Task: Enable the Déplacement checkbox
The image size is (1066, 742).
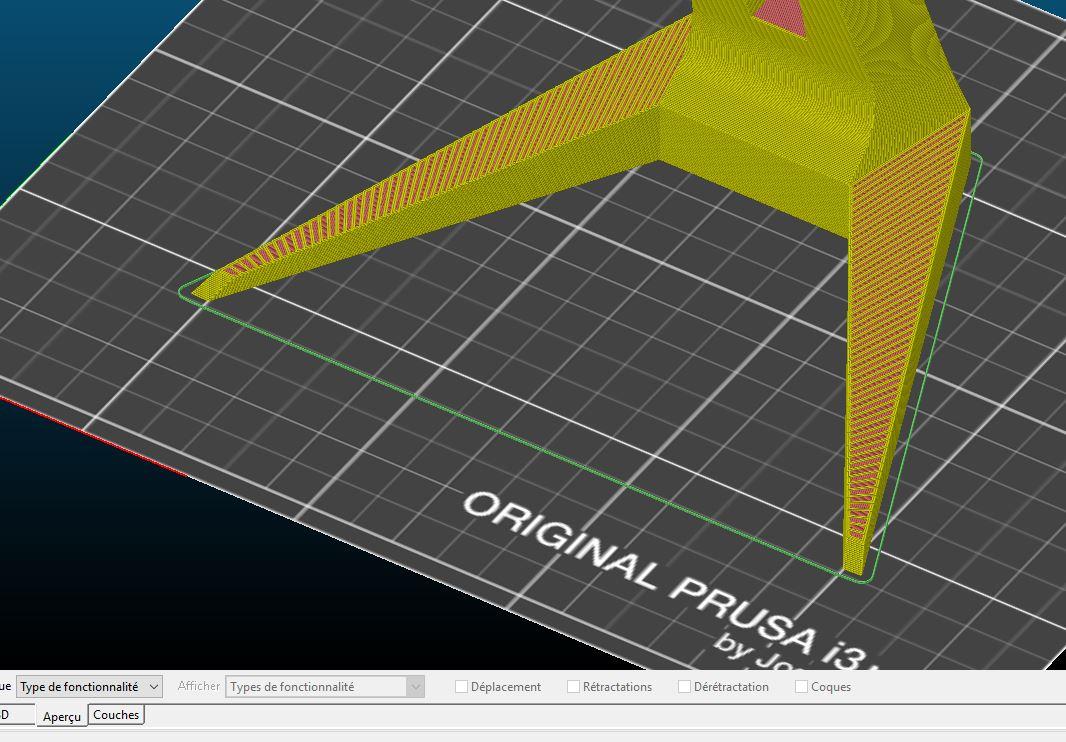Action: click(x=461, y=687)
